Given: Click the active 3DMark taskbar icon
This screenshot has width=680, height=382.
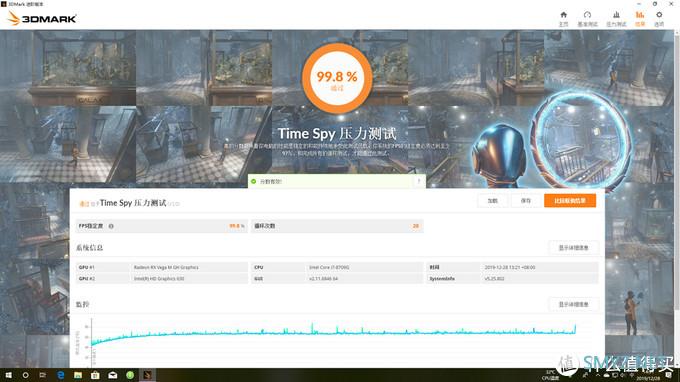Looking at the screenshot, I should pyautogui.click(x=147, y=375).
